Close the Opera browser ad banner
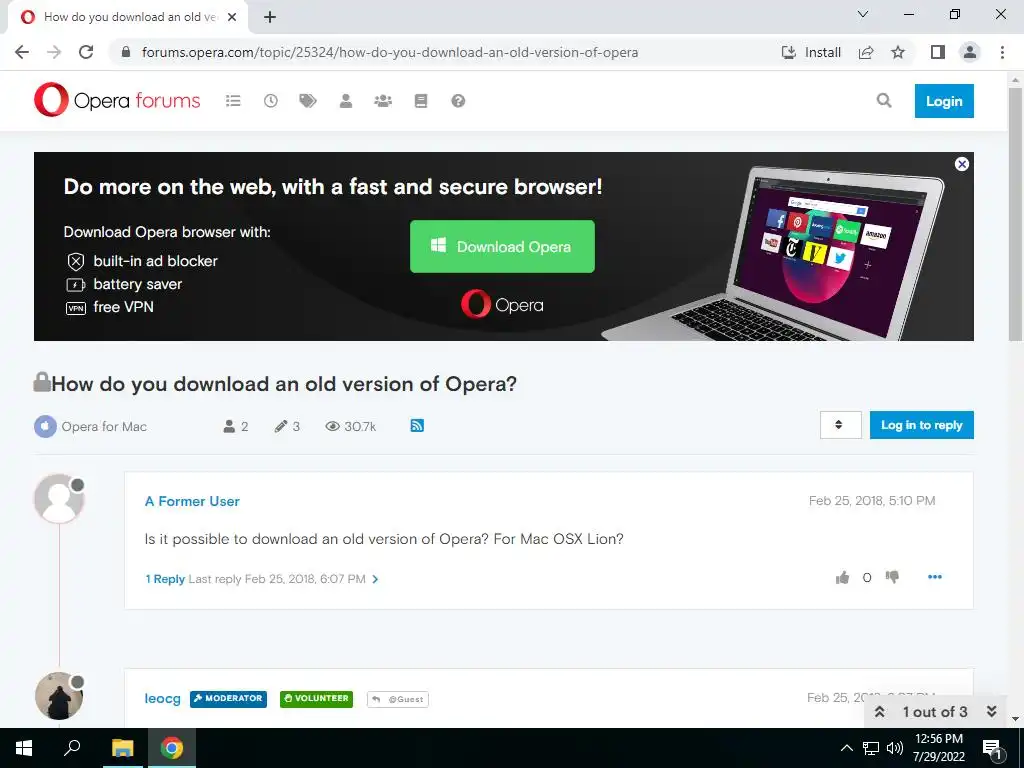 (961, 164)
